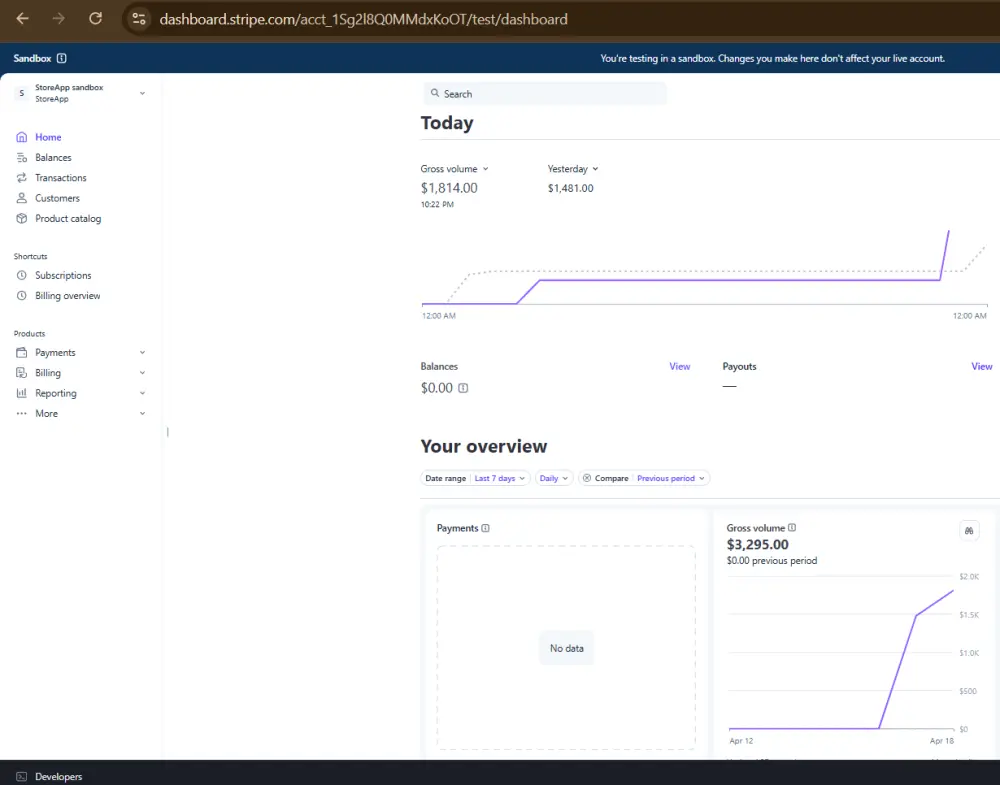The image size is (1000, 785).
Task: Click the Customers person icon
Action: 22,198
